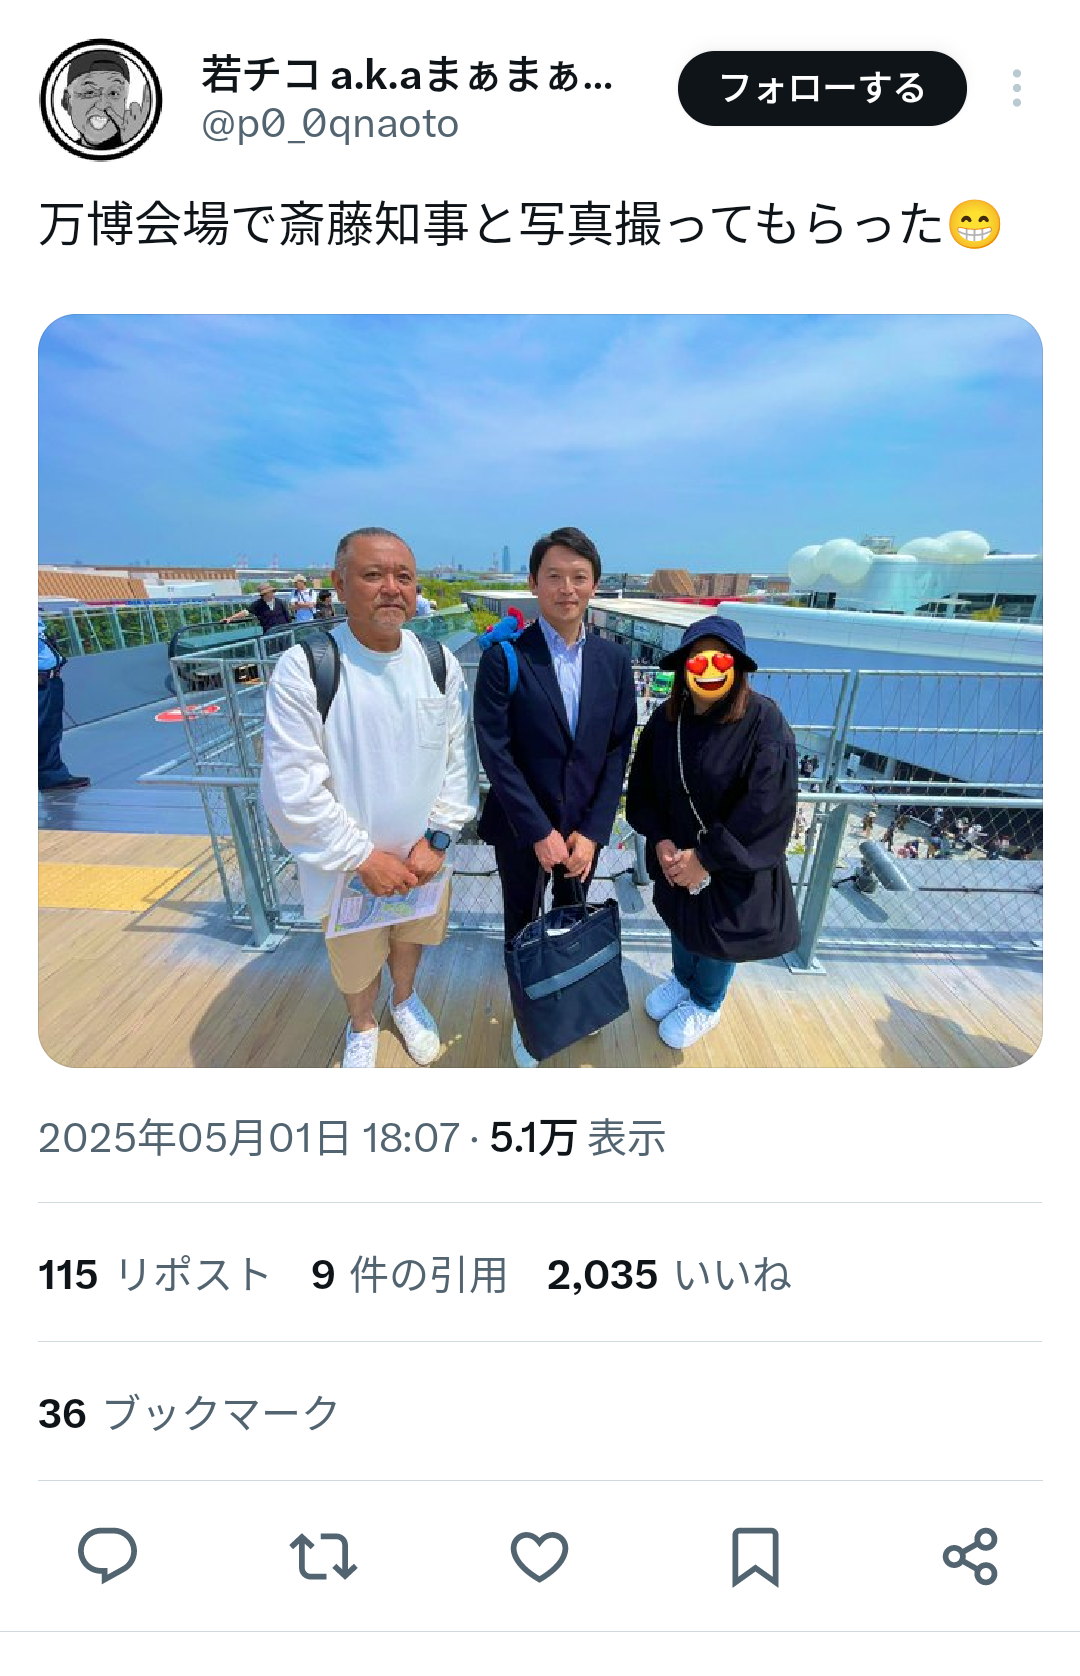Open the 36 ブックマーク count
The height and width of the screenshot is (1676, 1080).
[x=189, y=1414]
